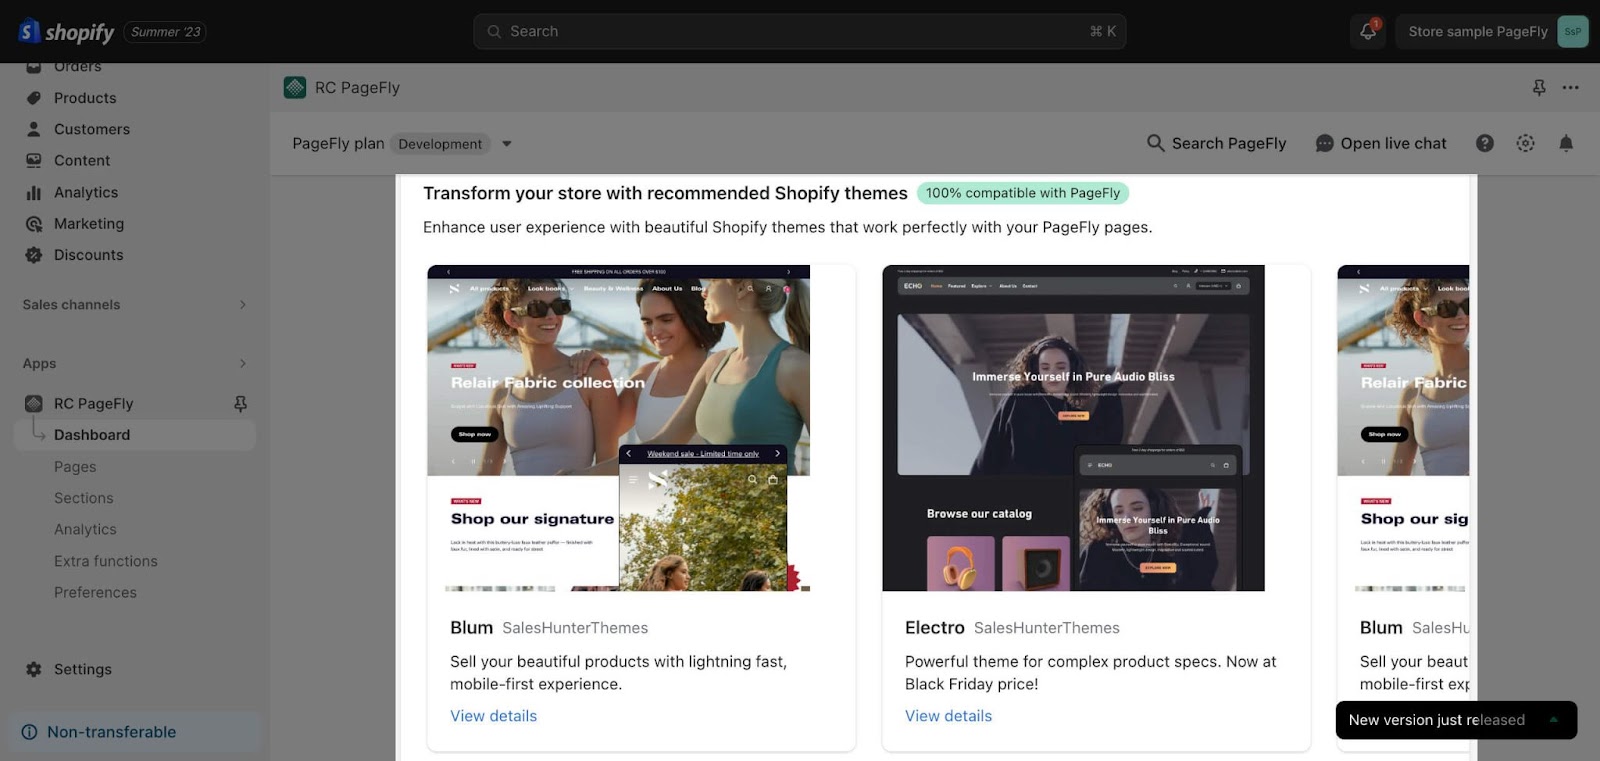Click the Shopify logo
The height and width of the screenshot is (761, 1600).
67,32
